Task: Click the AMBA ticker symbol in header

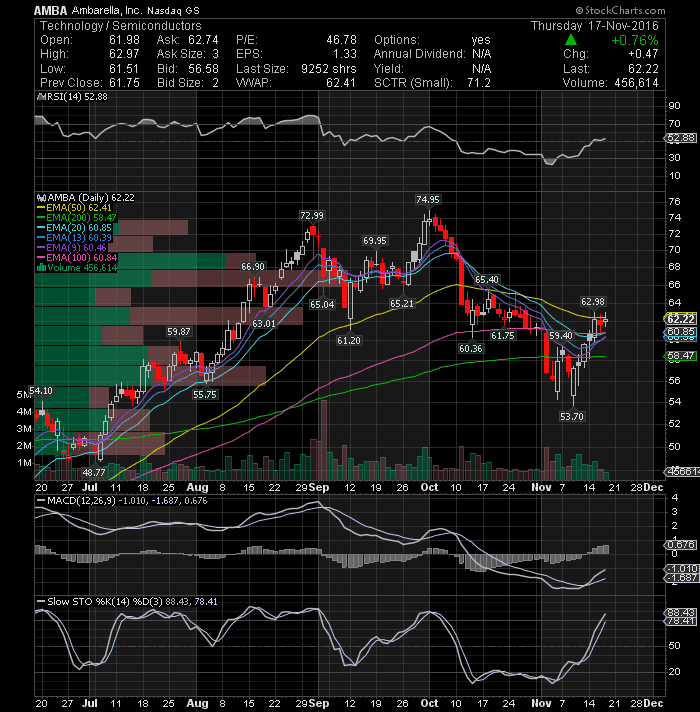Action: [x=50, y=10]
